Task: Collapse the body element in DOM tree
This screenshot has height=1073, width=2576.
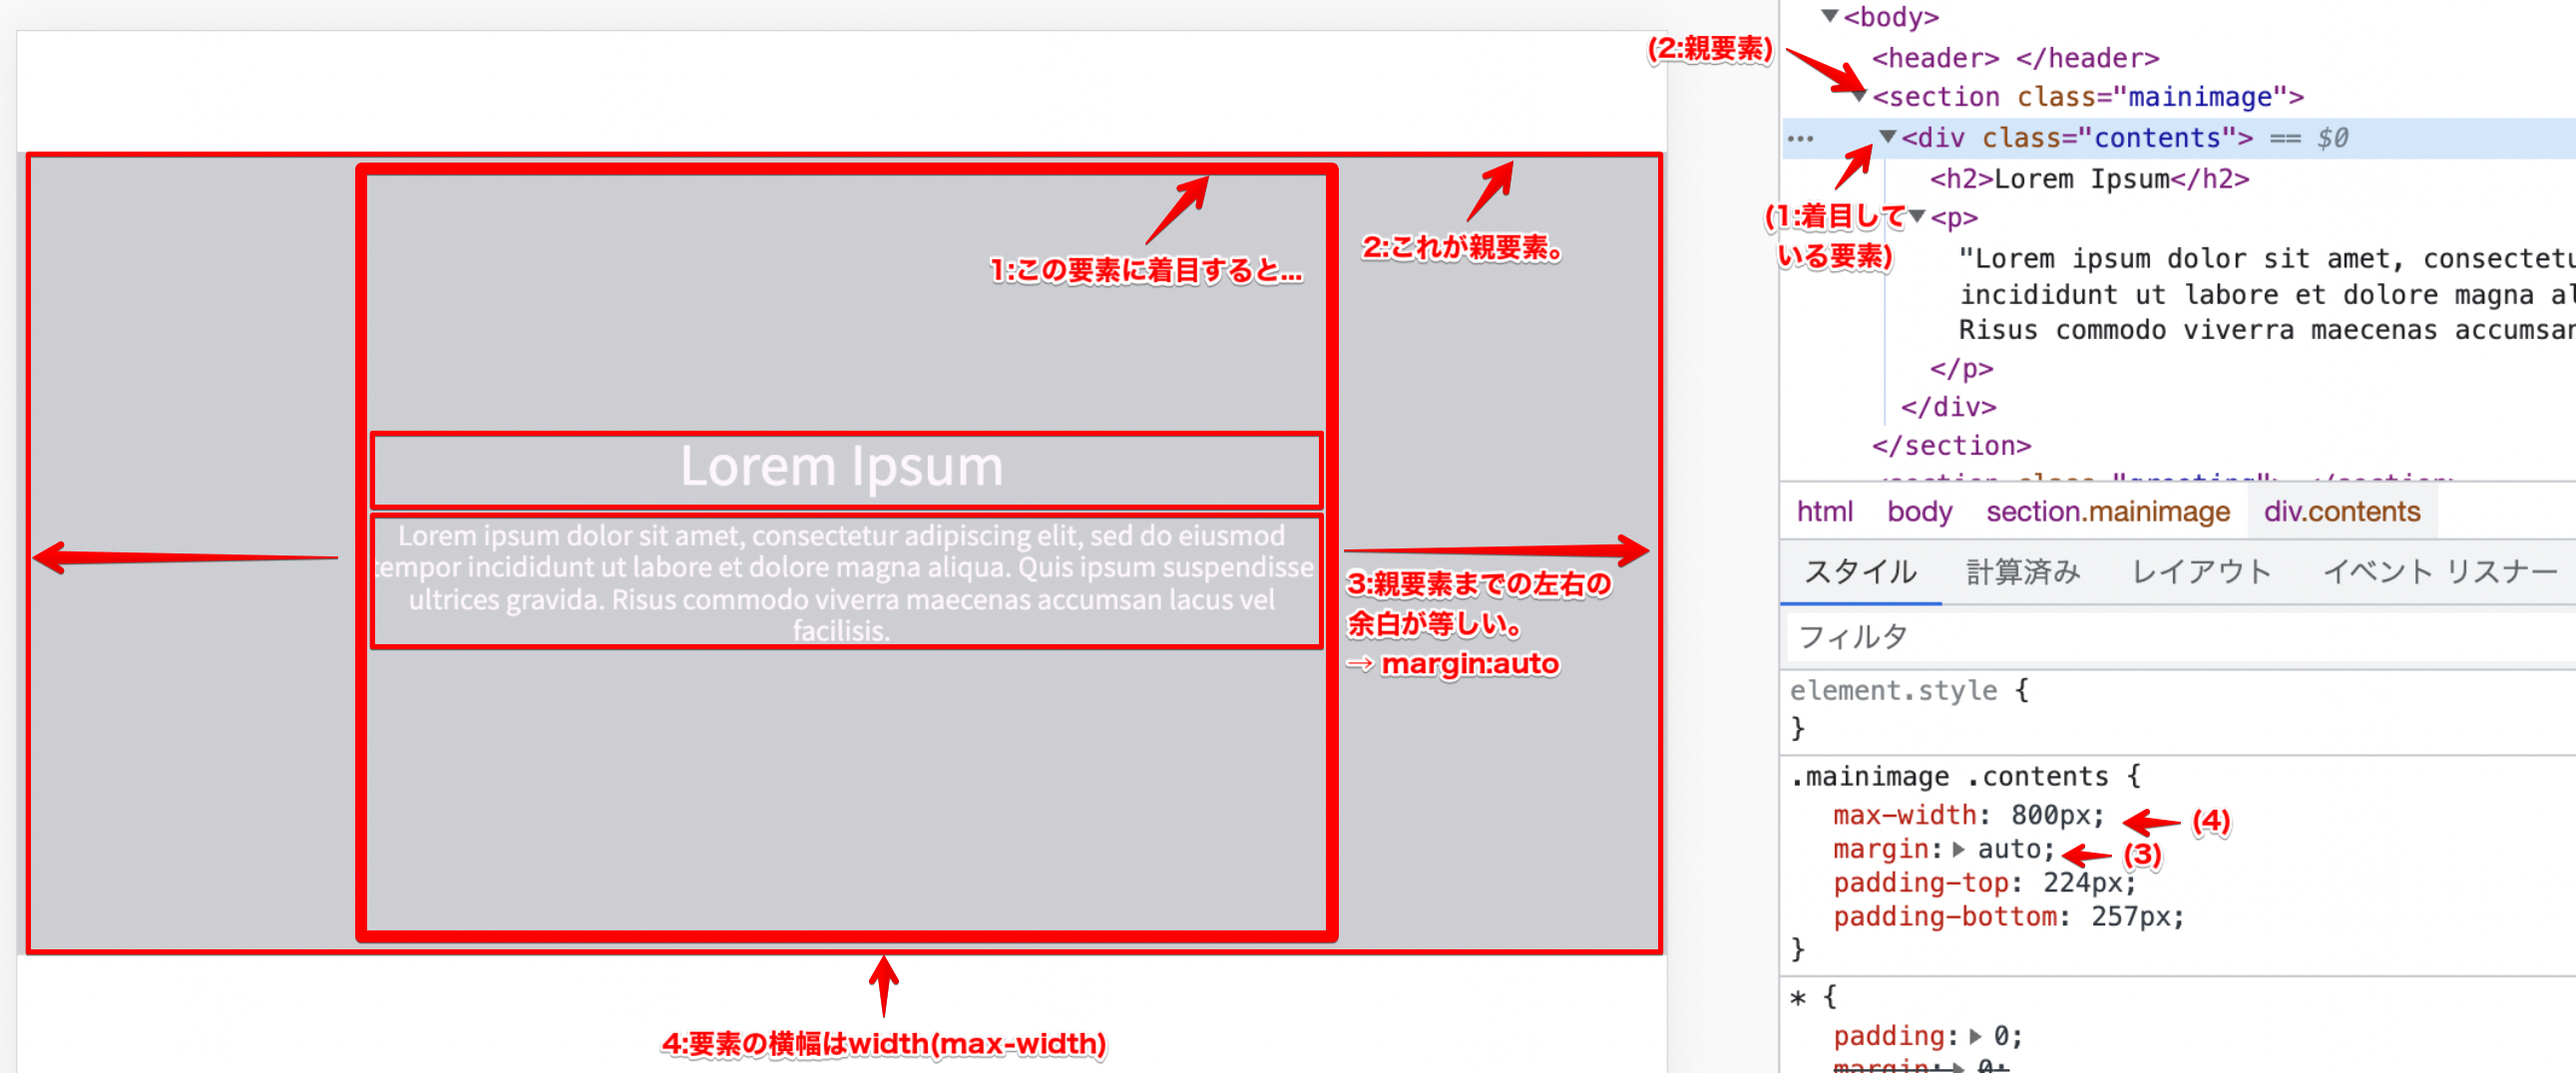Action: tap(1830, 16)
